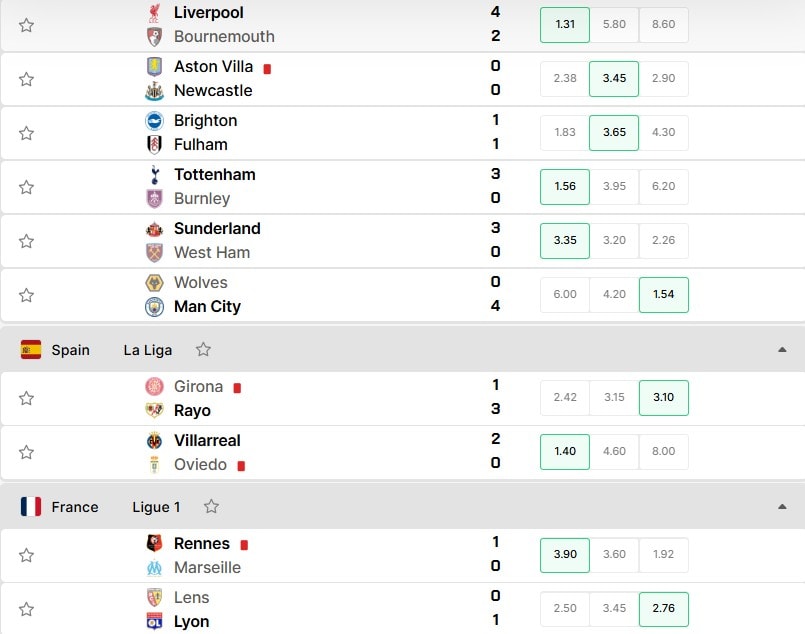This screenshot has width=805, height=634.
Task: Collapse the Spain La Liga section
Action: 782,350
